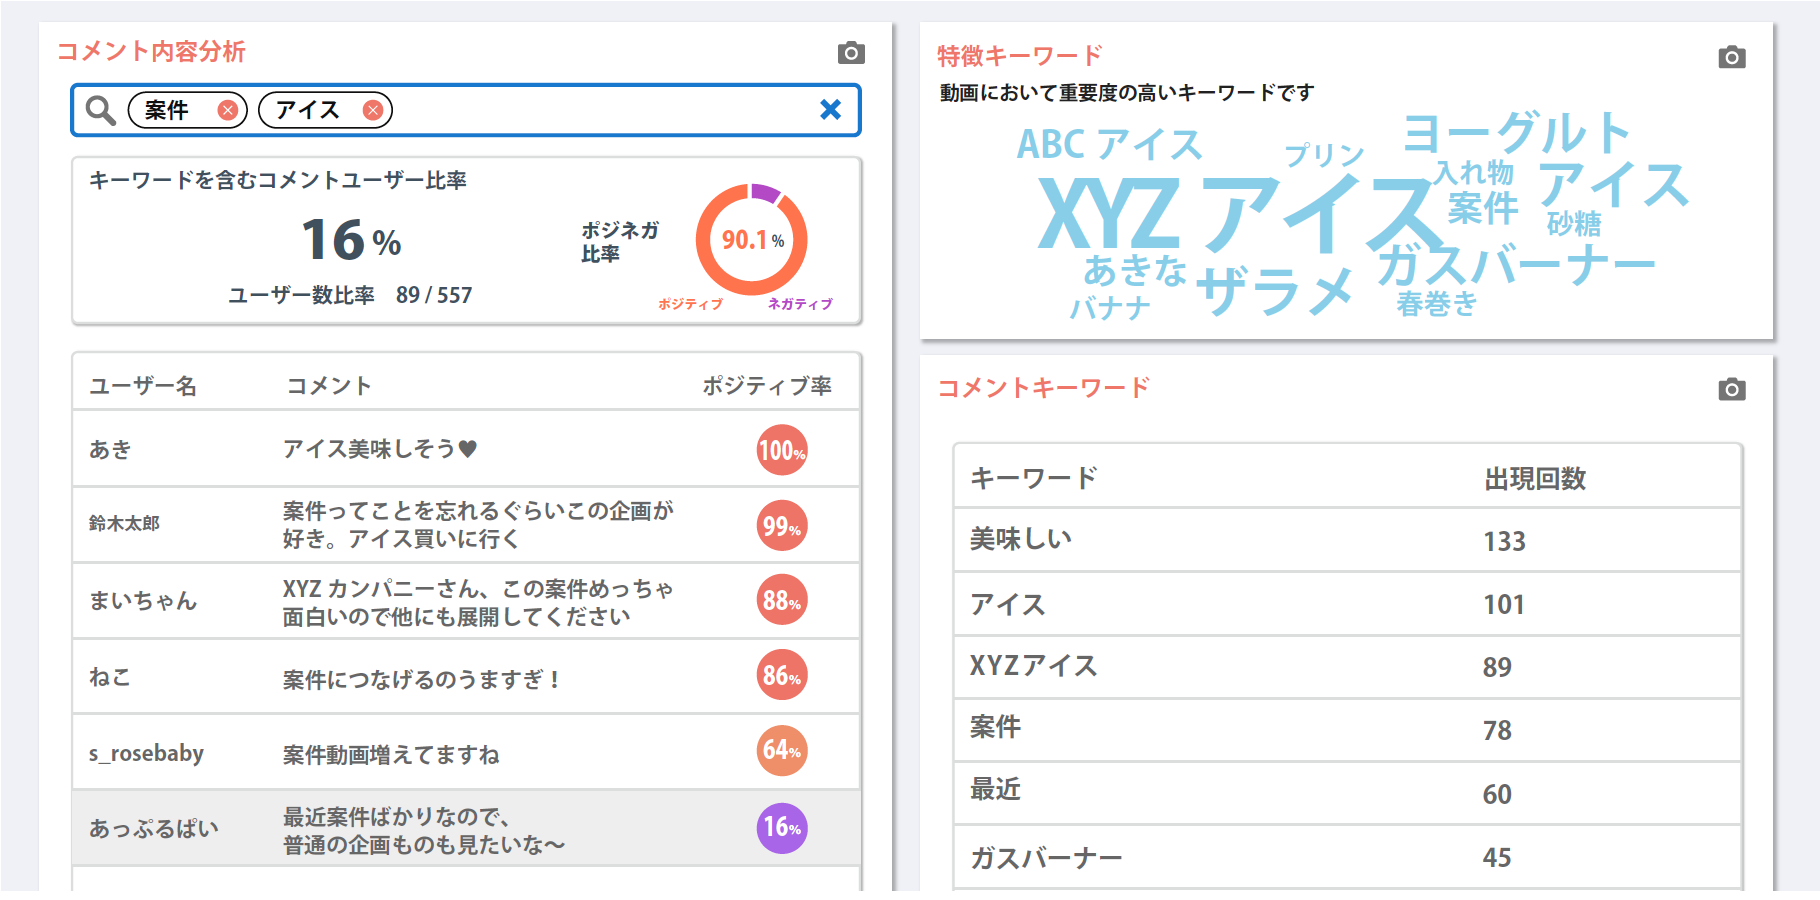Clear all search keywords with the blue X icon
This screenshot has height=900, width=1820.
(831, 110)
